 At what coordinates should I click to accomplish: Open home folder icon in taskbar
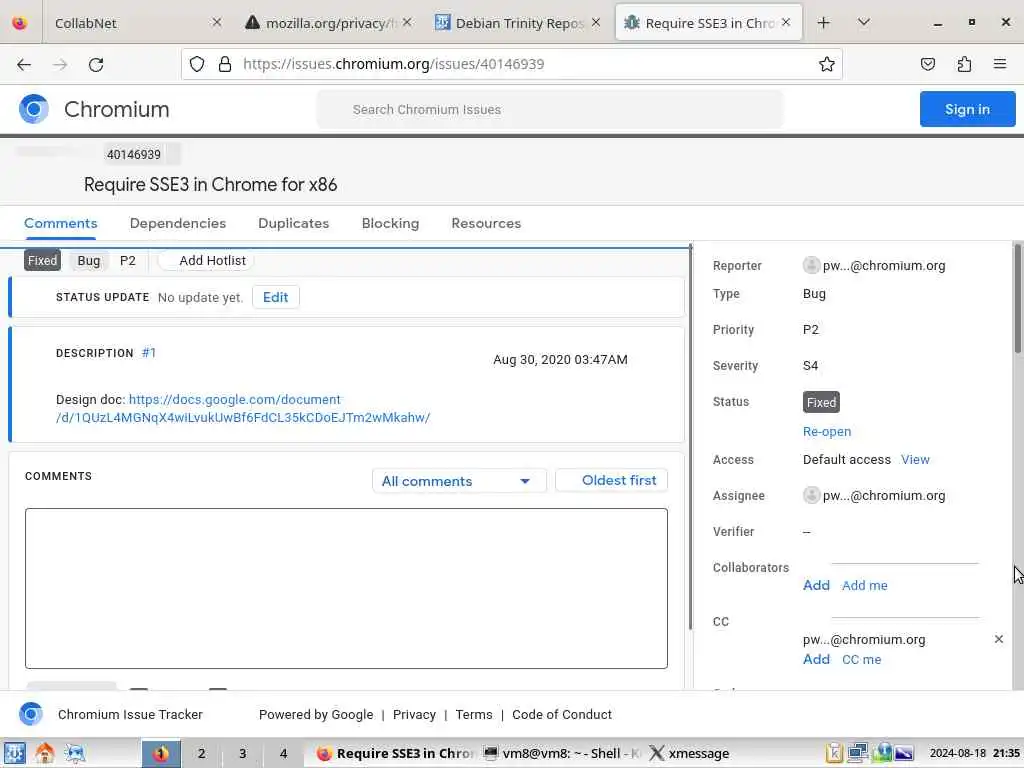point(45,753)
